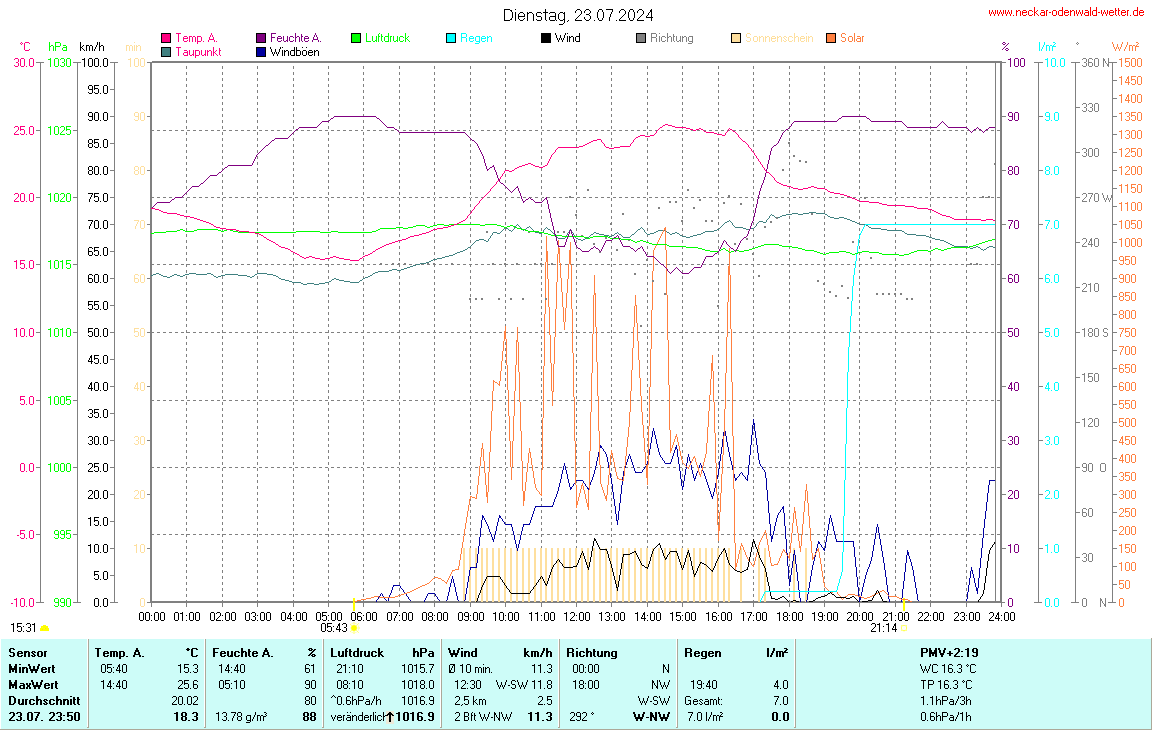Click the Luftdruck header in data table
The width and height of the screenshot is (1152, 730).
357,652
